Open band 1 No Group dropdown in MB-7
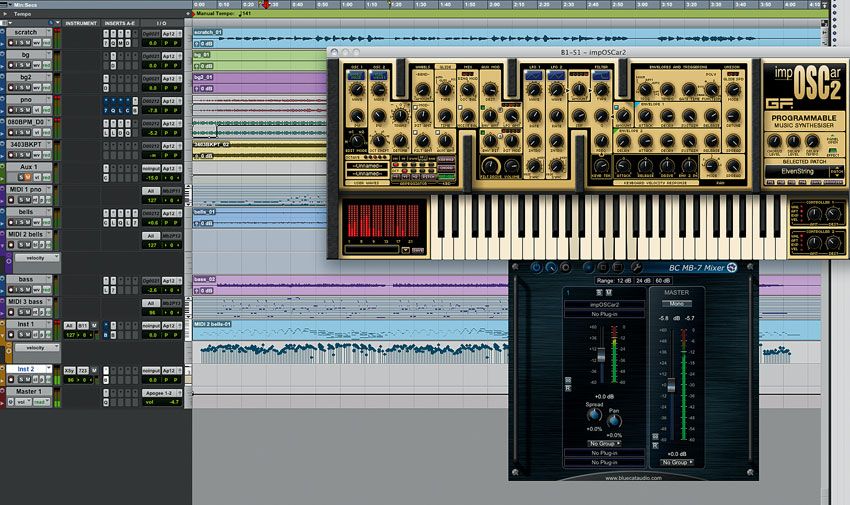 point(604,443)
